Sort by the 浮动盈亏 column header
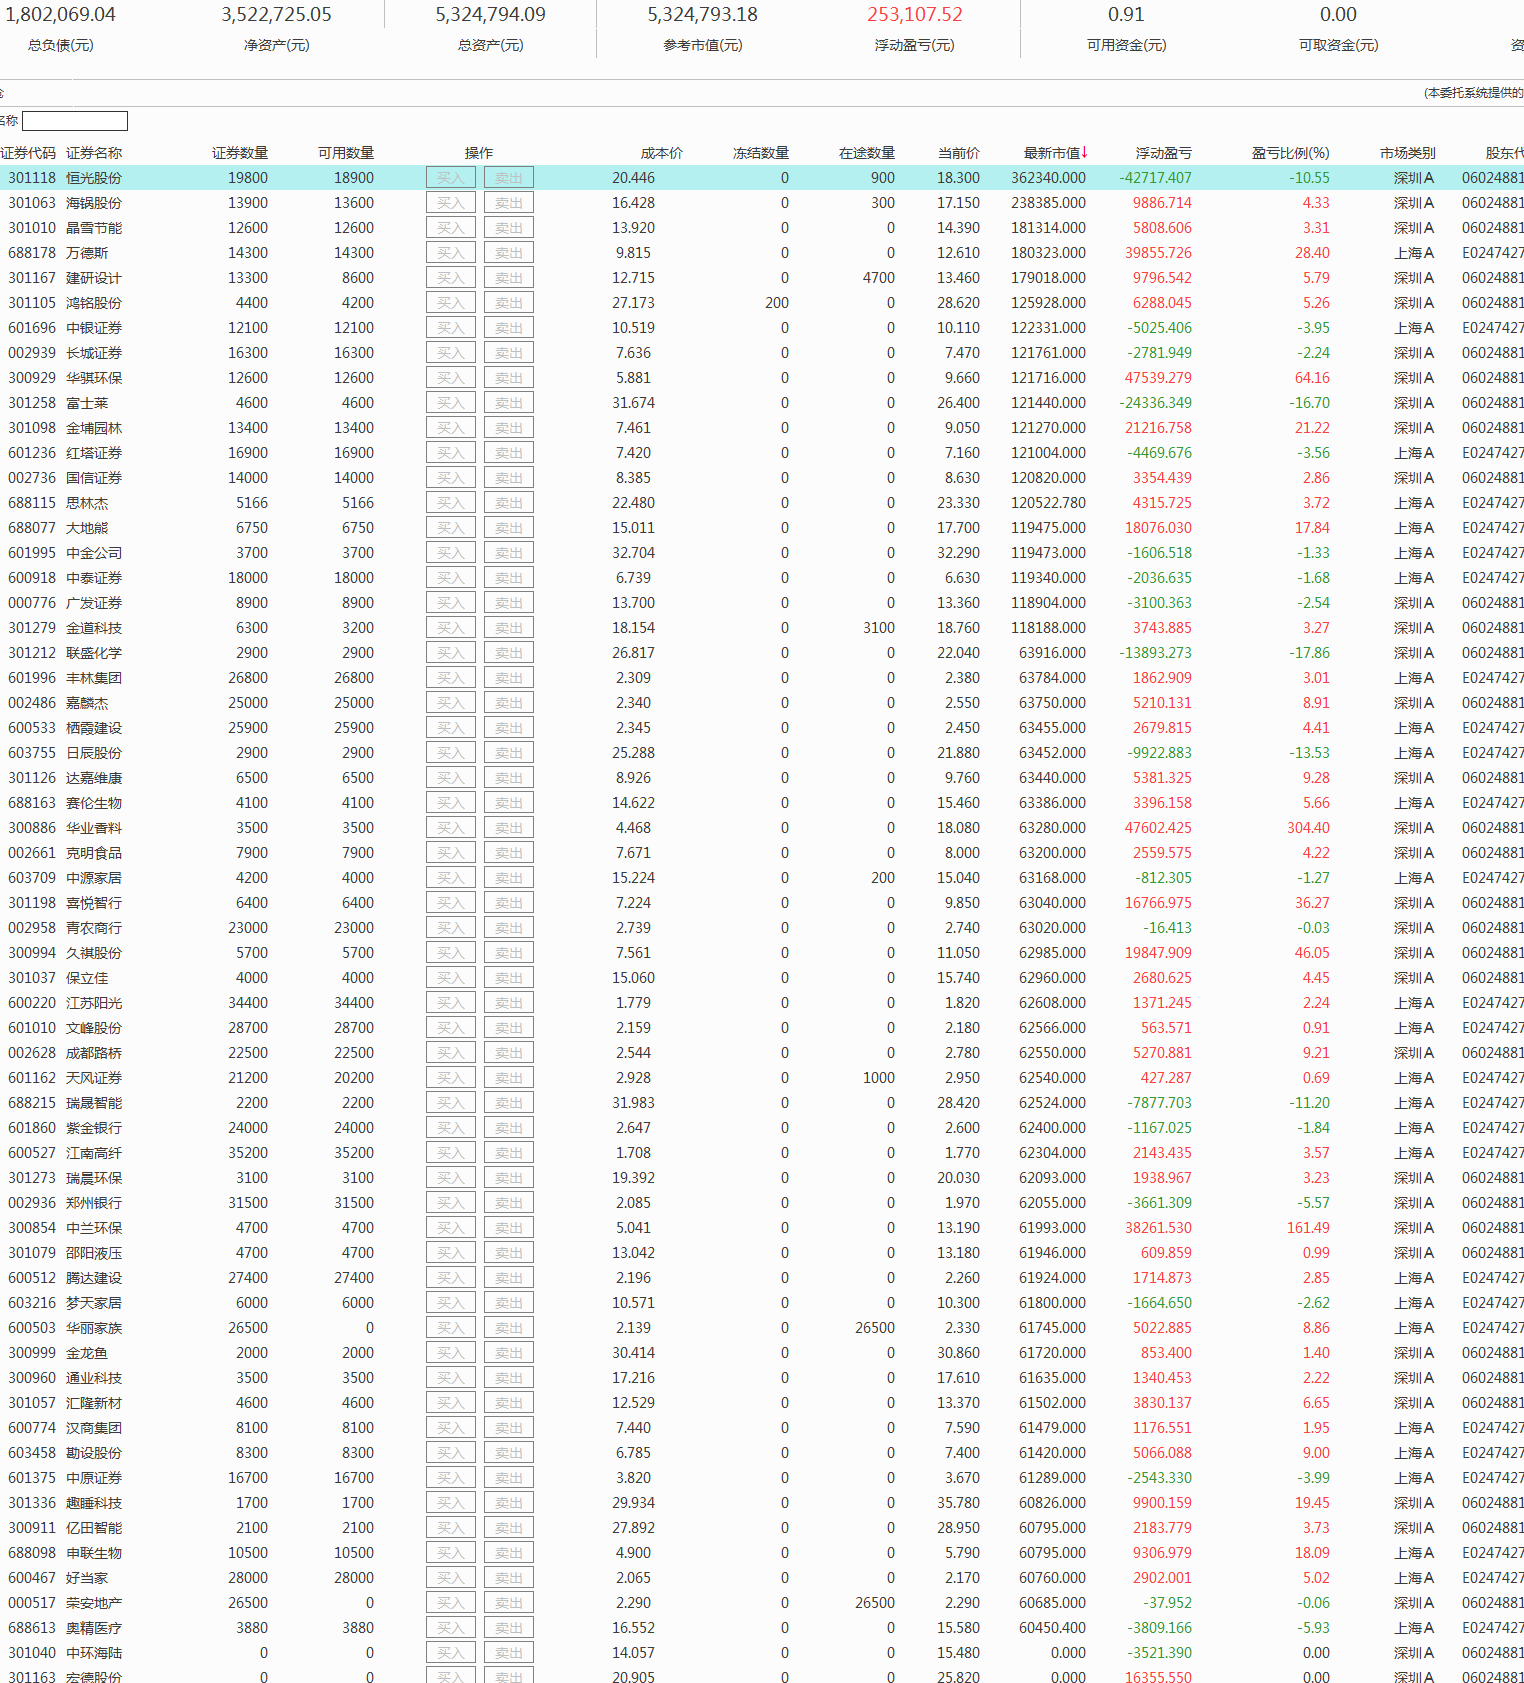Image resolution: width=1524 pixels, height=1683 pixels. (1164, 153)
